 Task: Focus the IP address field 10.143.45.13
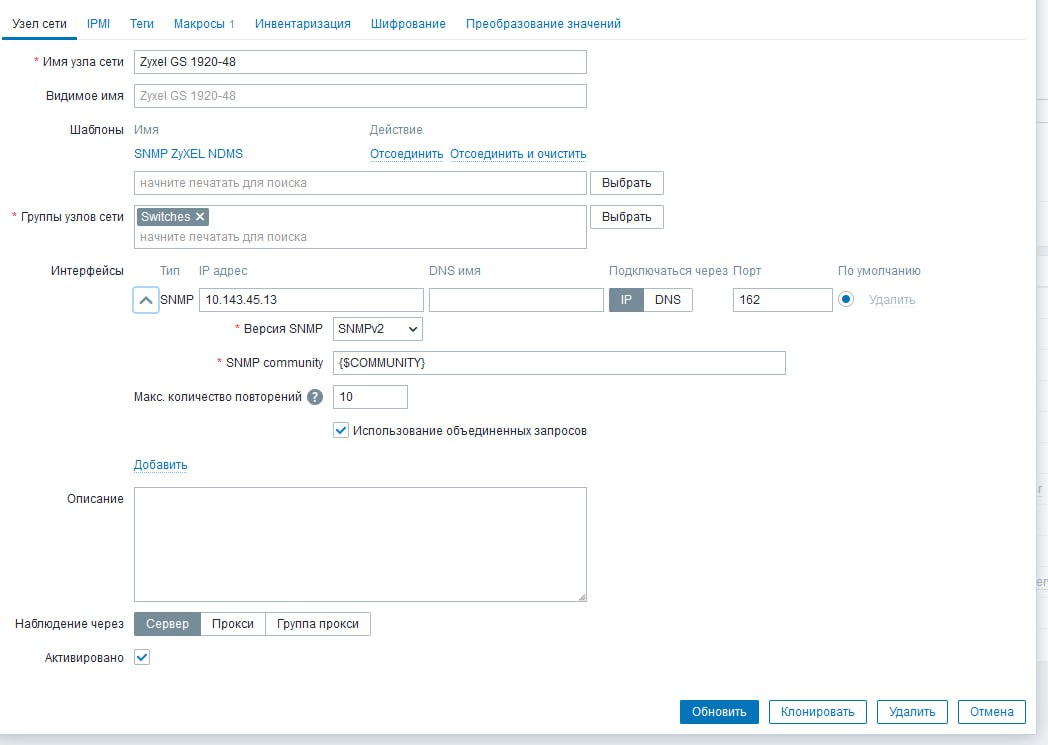311,300
